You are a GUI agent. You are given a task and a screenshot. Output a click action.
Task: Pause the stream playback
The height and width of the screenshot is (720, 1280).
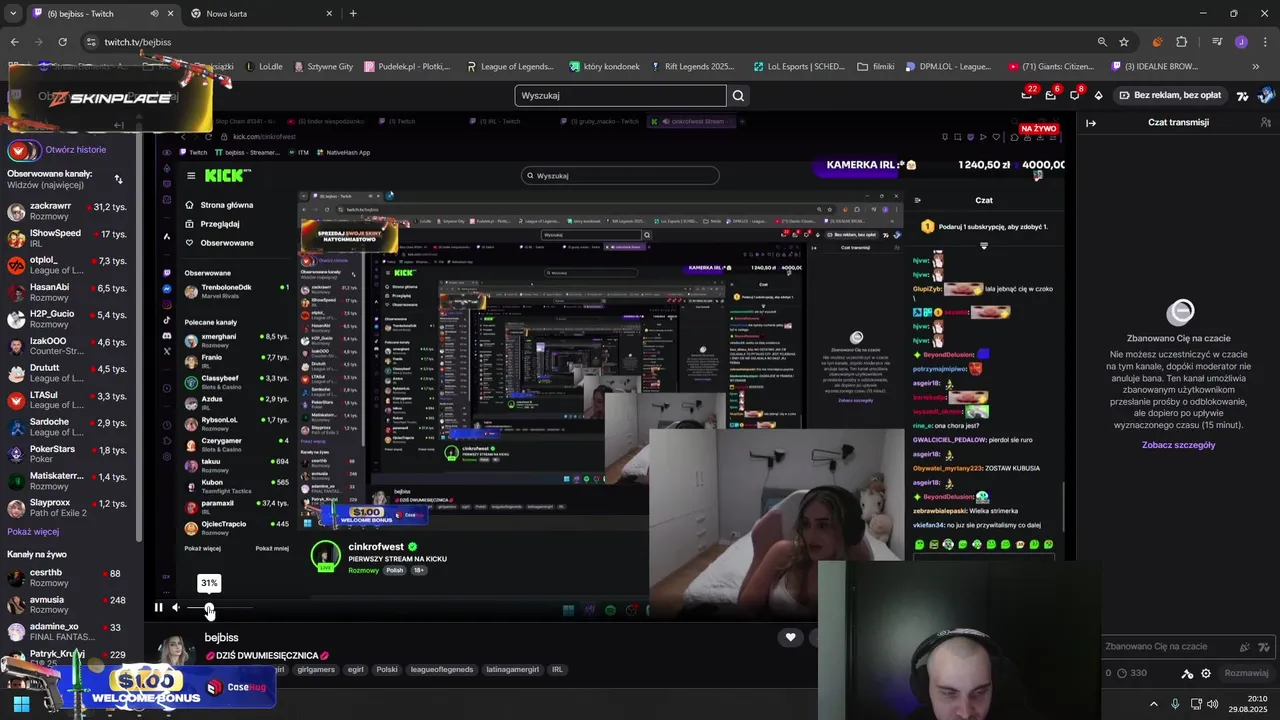tap(158, 607)
